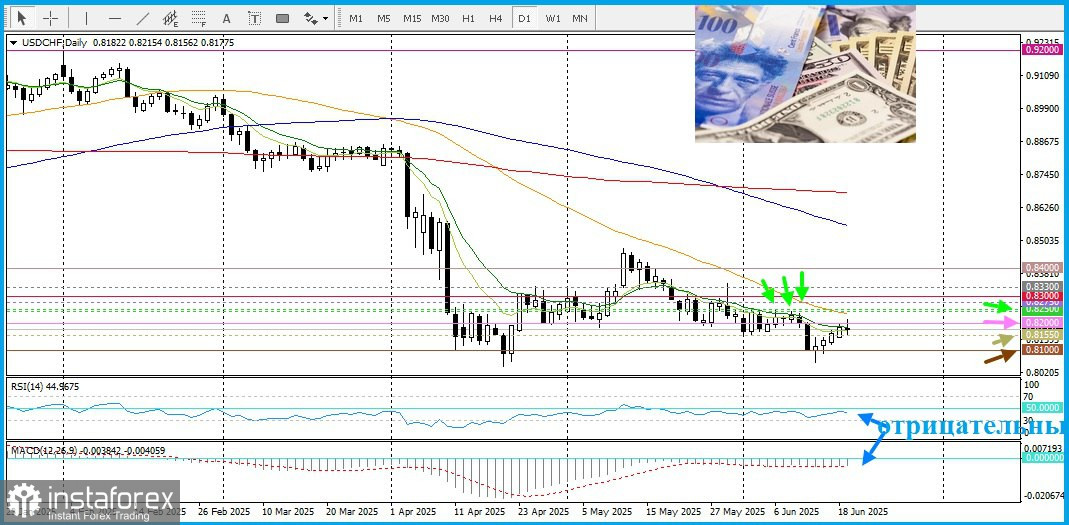Switch to M30 timeframe

pos(440,18)
